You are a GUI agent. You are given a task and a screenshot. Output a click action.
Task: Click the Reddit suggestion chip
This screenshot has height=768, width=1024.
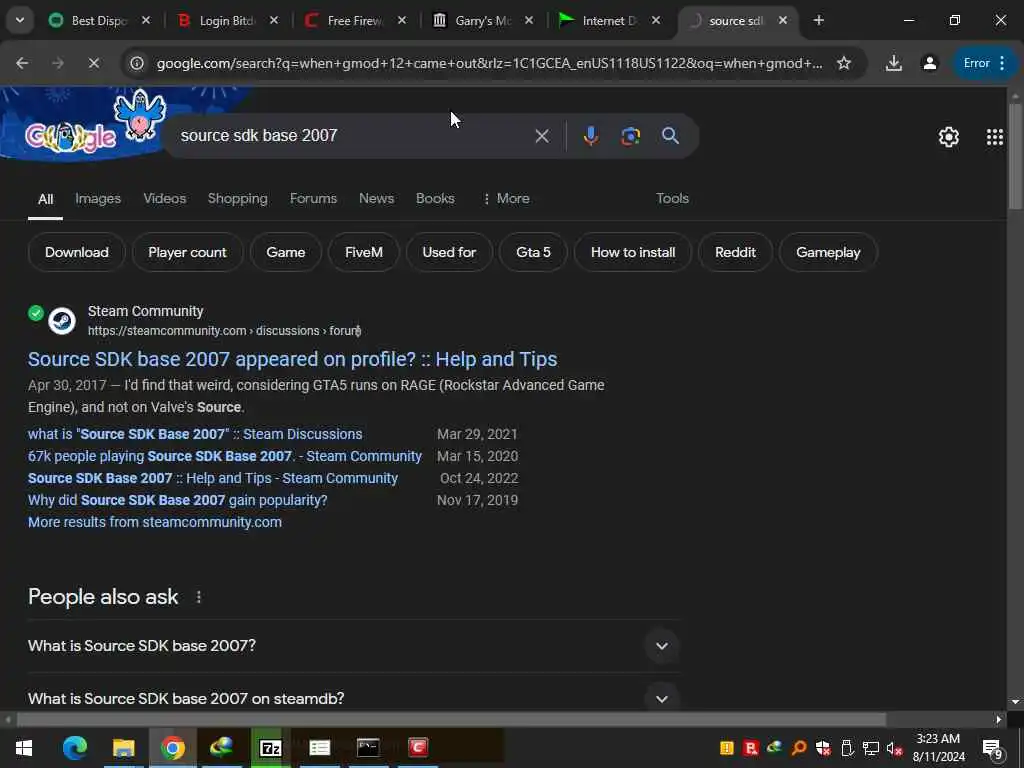coord(735,252)
